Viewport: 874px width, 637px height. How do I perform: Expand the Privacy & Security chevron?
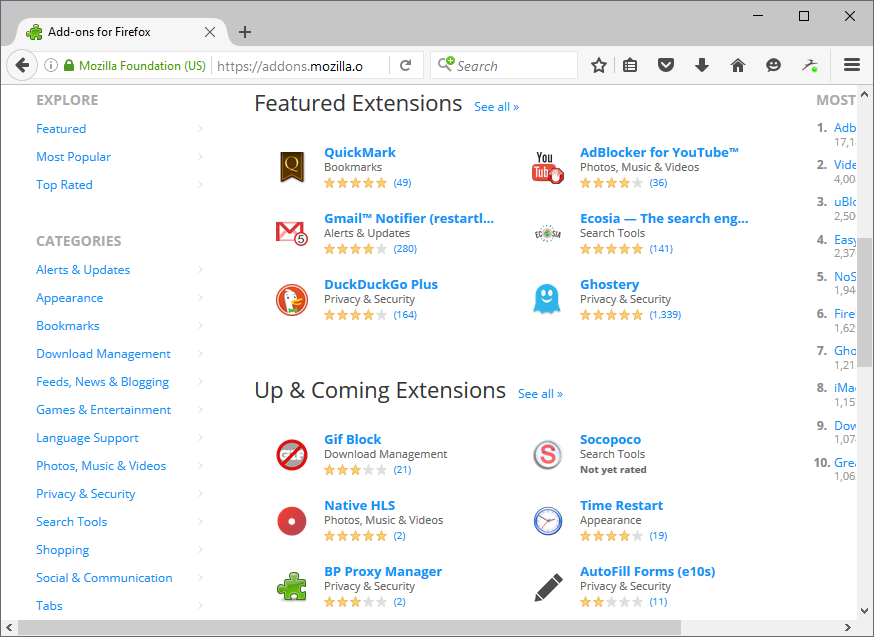pyautogui.click(x=200, y=493)
